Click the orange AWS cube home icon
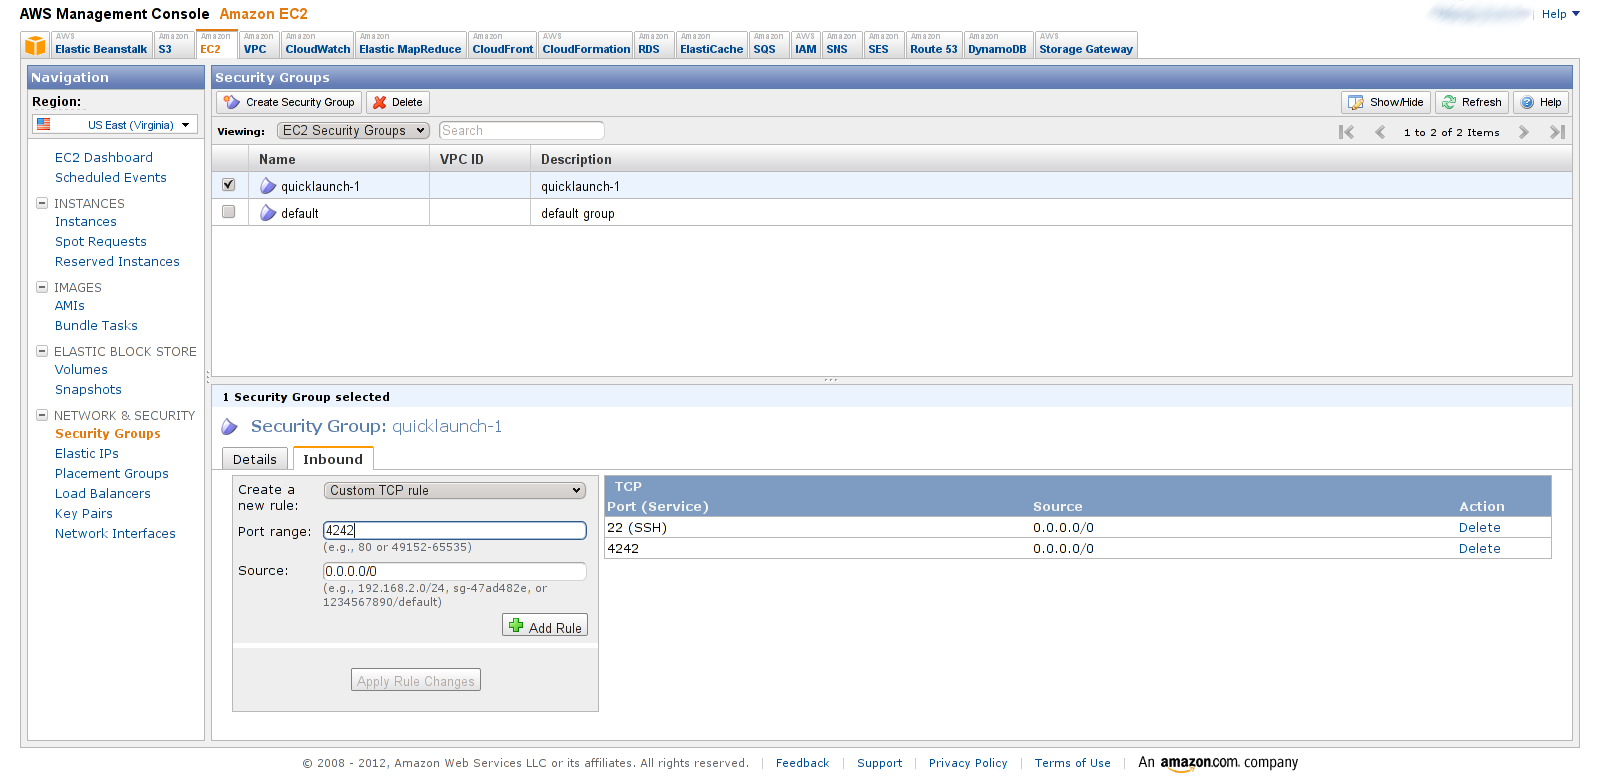The height and width of the screenshot is (777, 1600). coord(35,45)
